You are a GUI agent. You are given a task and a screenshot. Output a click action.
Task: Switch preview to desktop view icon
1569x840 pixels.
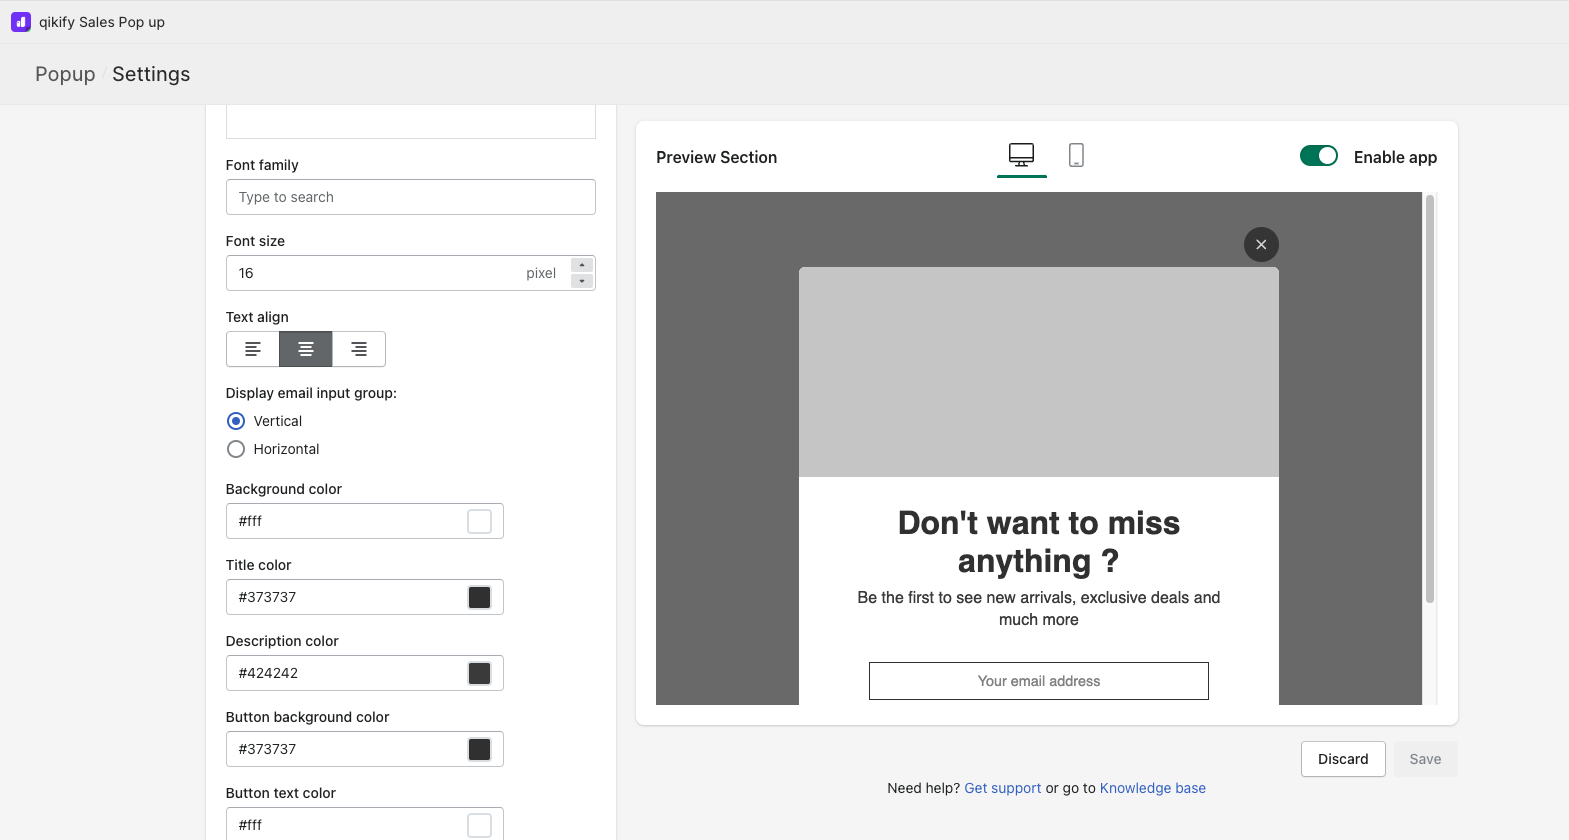pyautogui.click(x=1021, y=155)
